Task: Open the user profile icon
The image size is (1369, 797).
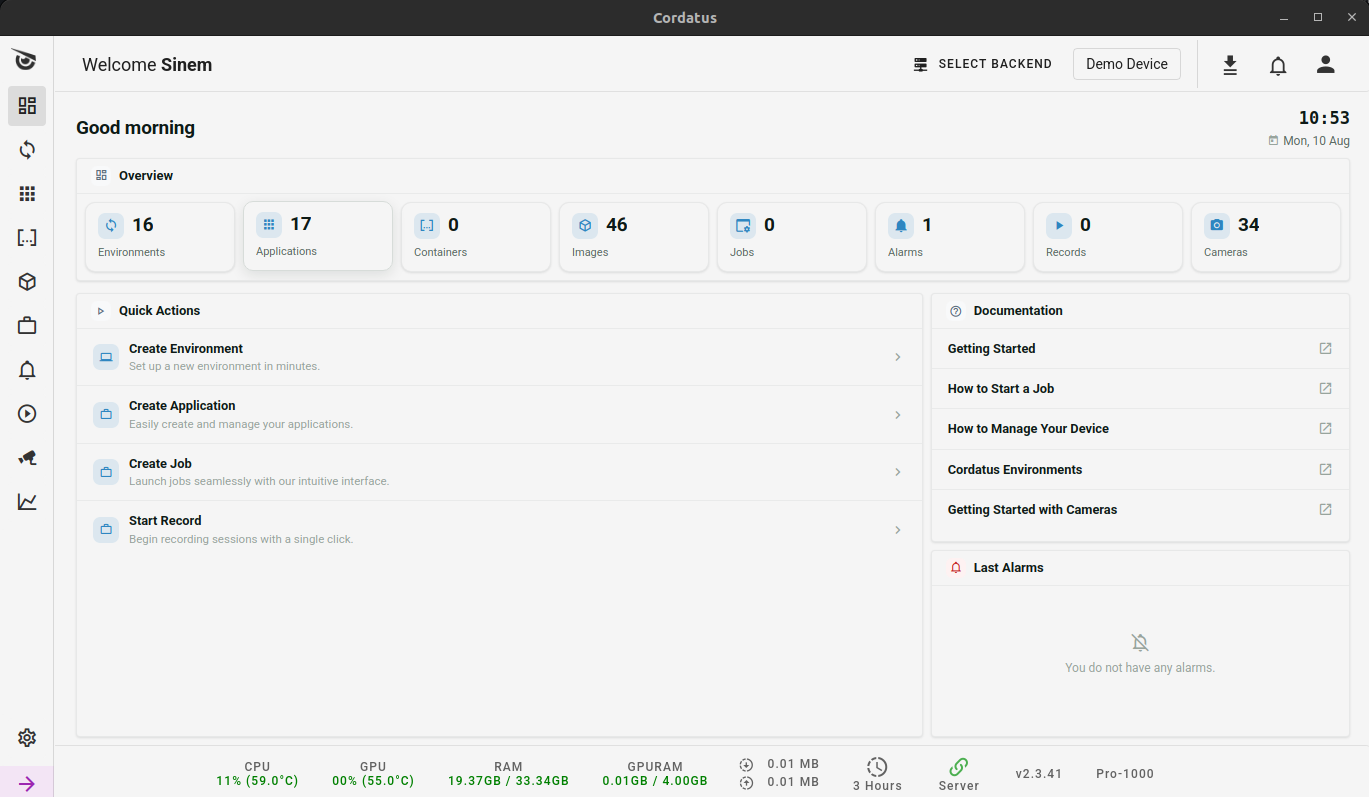Action: 1326,65
